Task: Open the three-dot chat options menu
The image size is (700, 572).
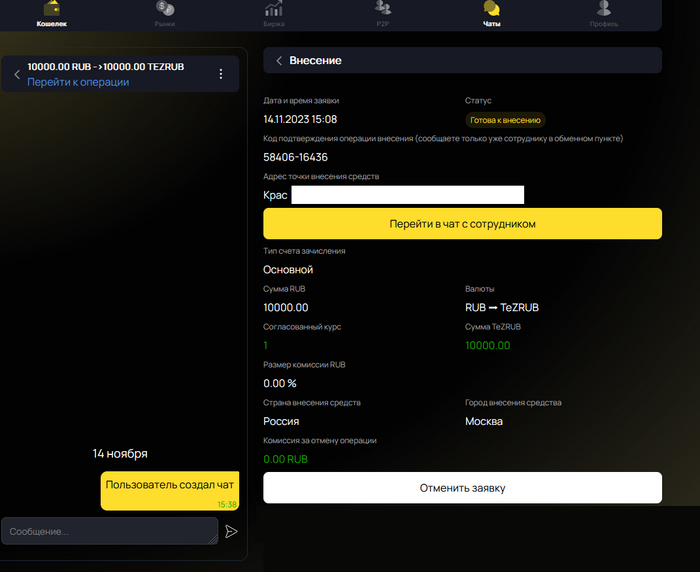Action: [x=221, y=74]
